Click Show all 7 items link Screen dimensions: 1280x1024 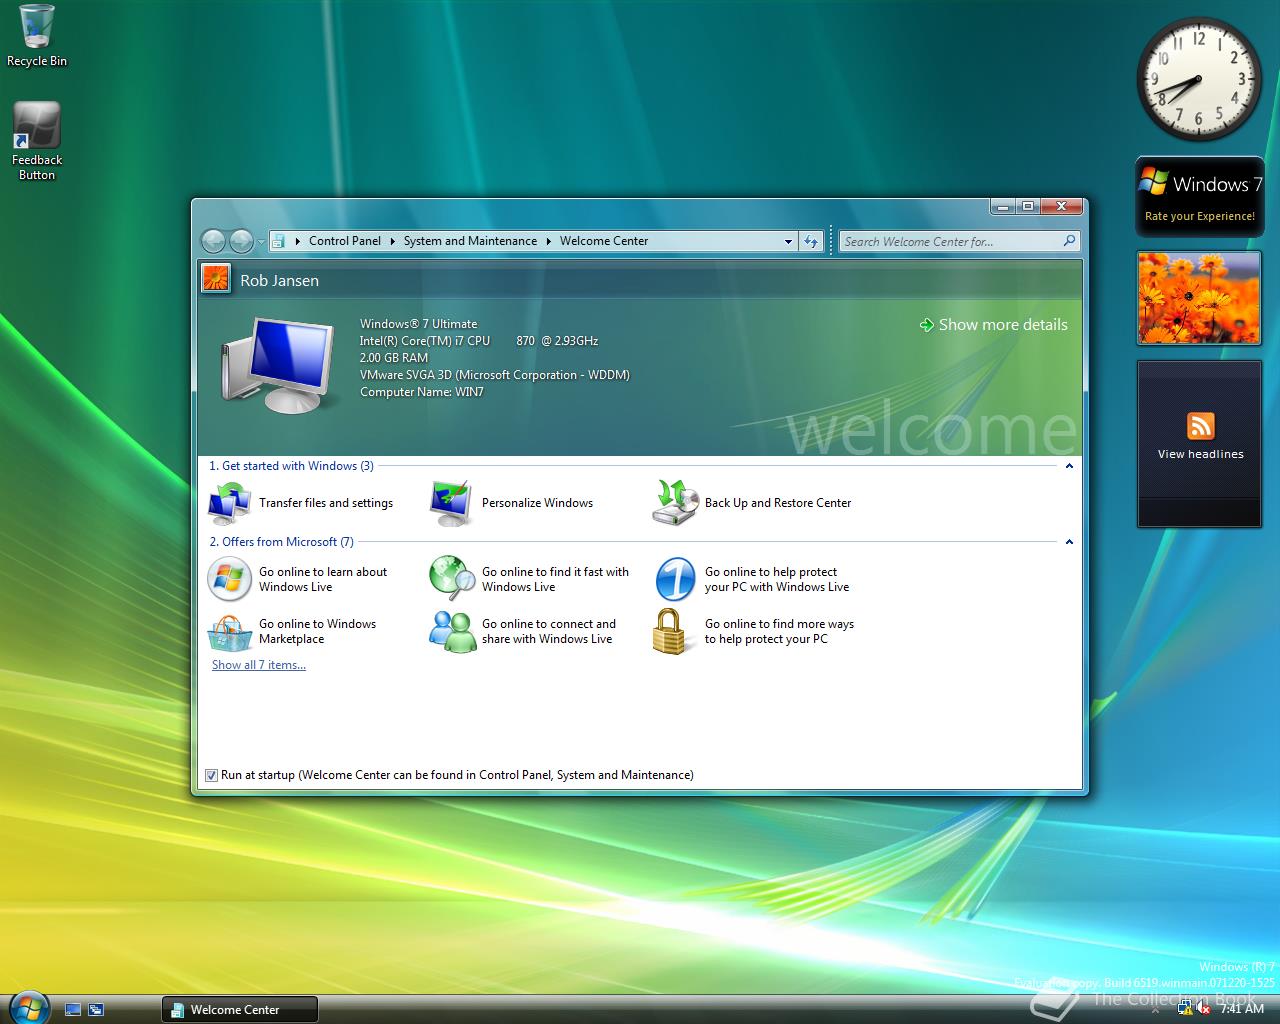pyautogui.click(x=259, y=665)
